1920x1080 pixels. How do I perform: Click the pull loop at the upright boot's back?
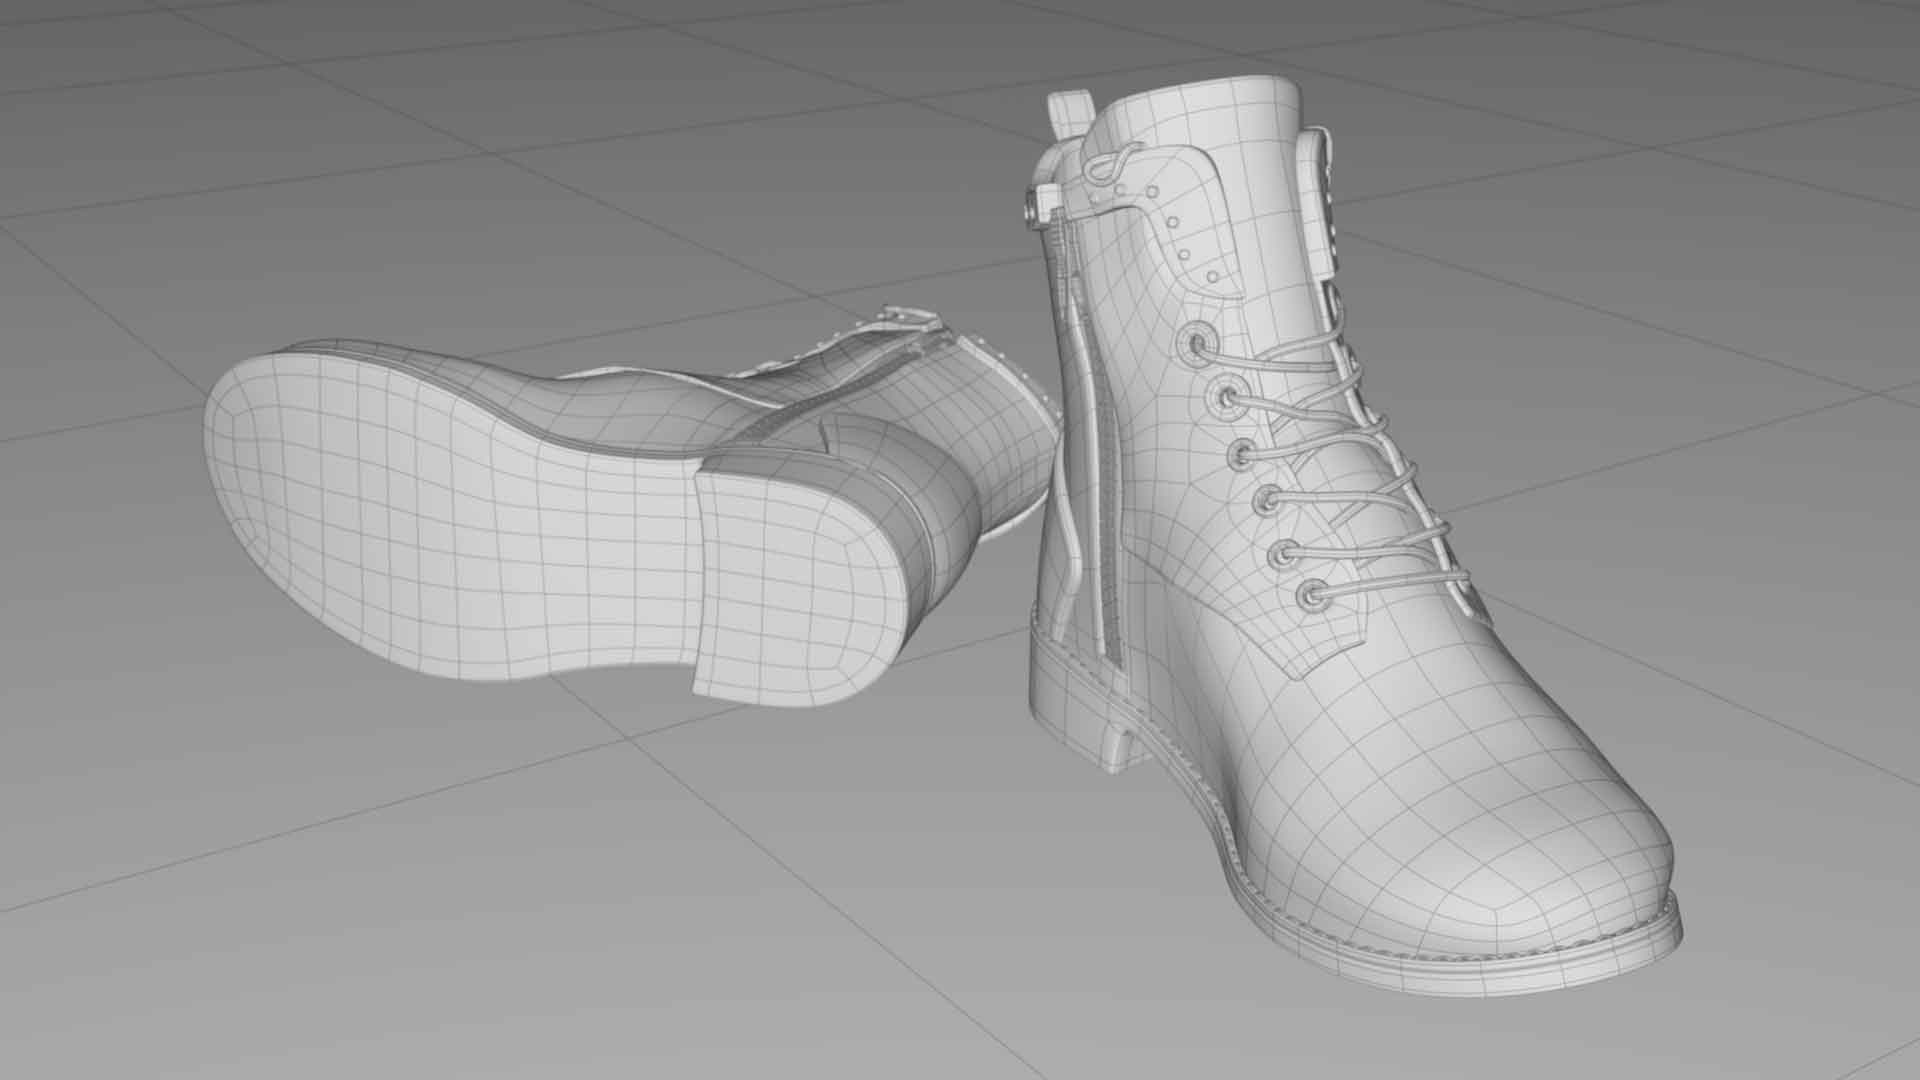(1070, 116)
